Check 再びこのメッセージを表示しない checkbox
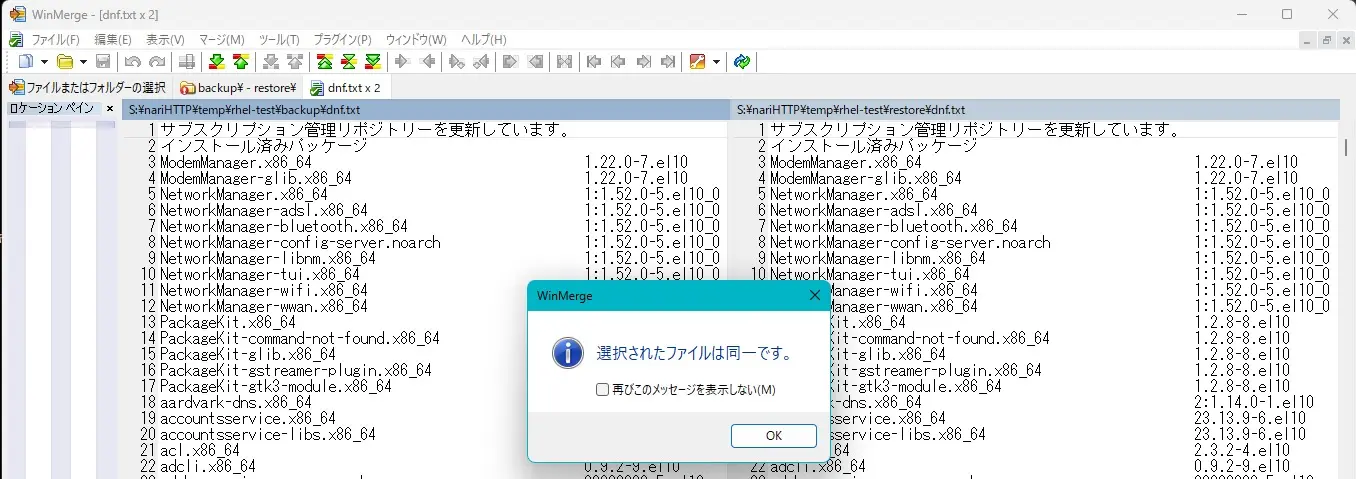1356x479 pixels. (x=602, y=389)
